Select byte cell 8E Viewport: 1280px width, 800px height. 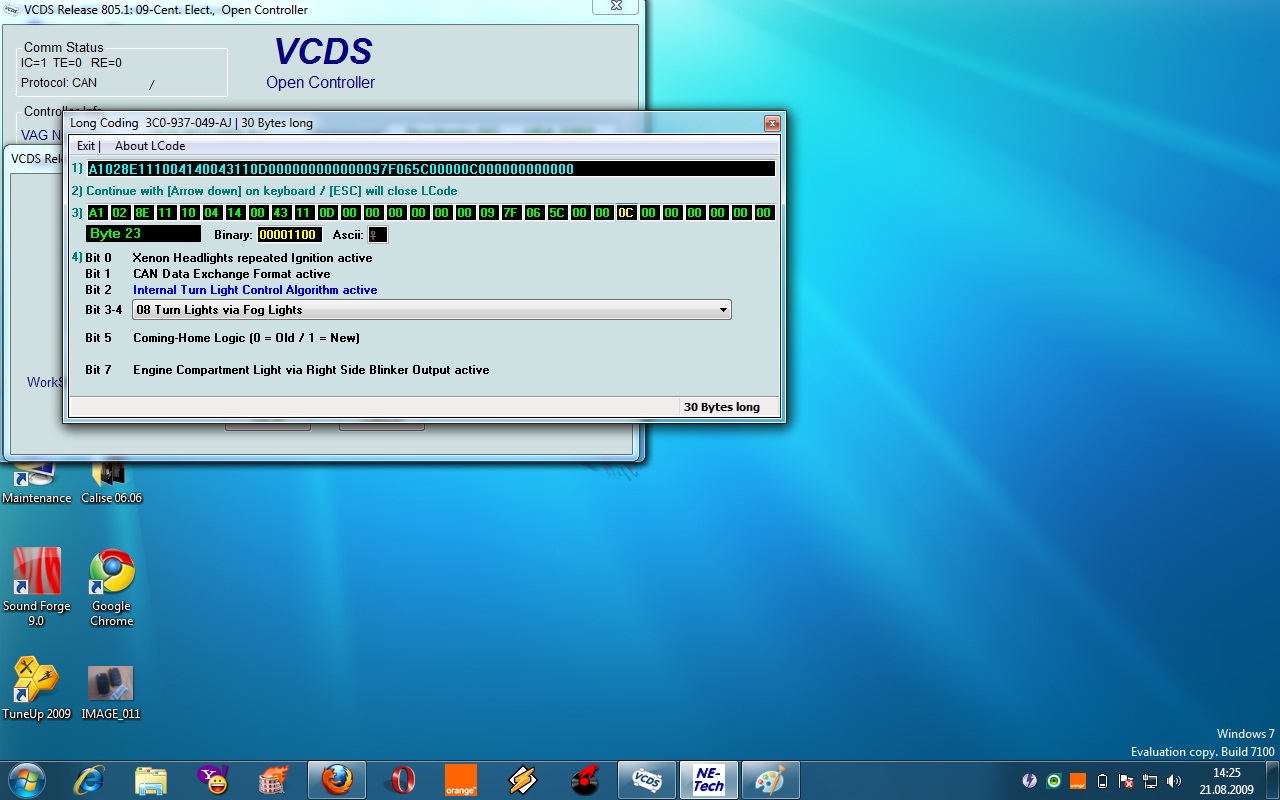(143, 213)
